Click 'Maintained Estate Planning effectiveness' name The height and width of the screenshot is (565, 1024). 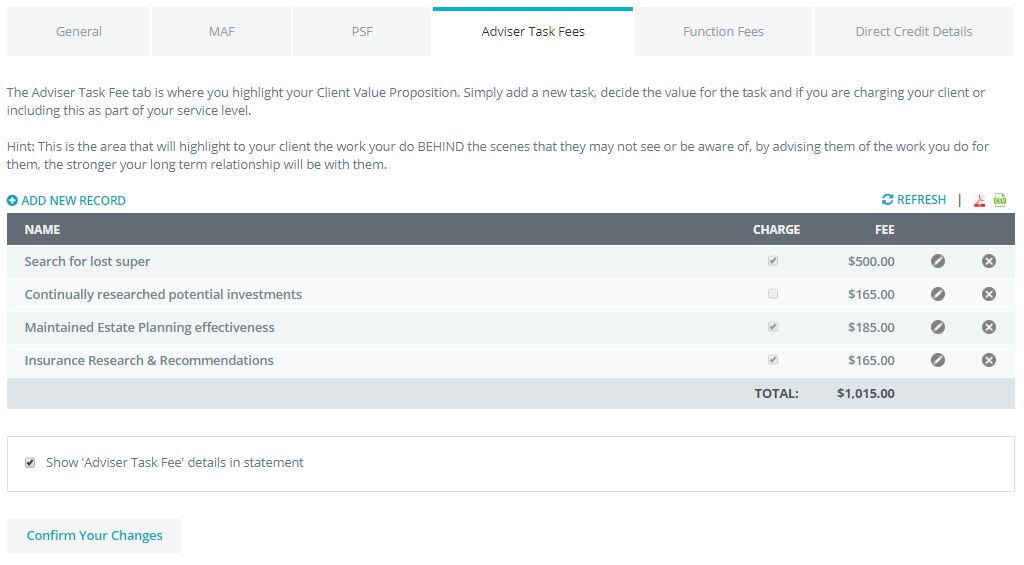click(x=150, y=327)
